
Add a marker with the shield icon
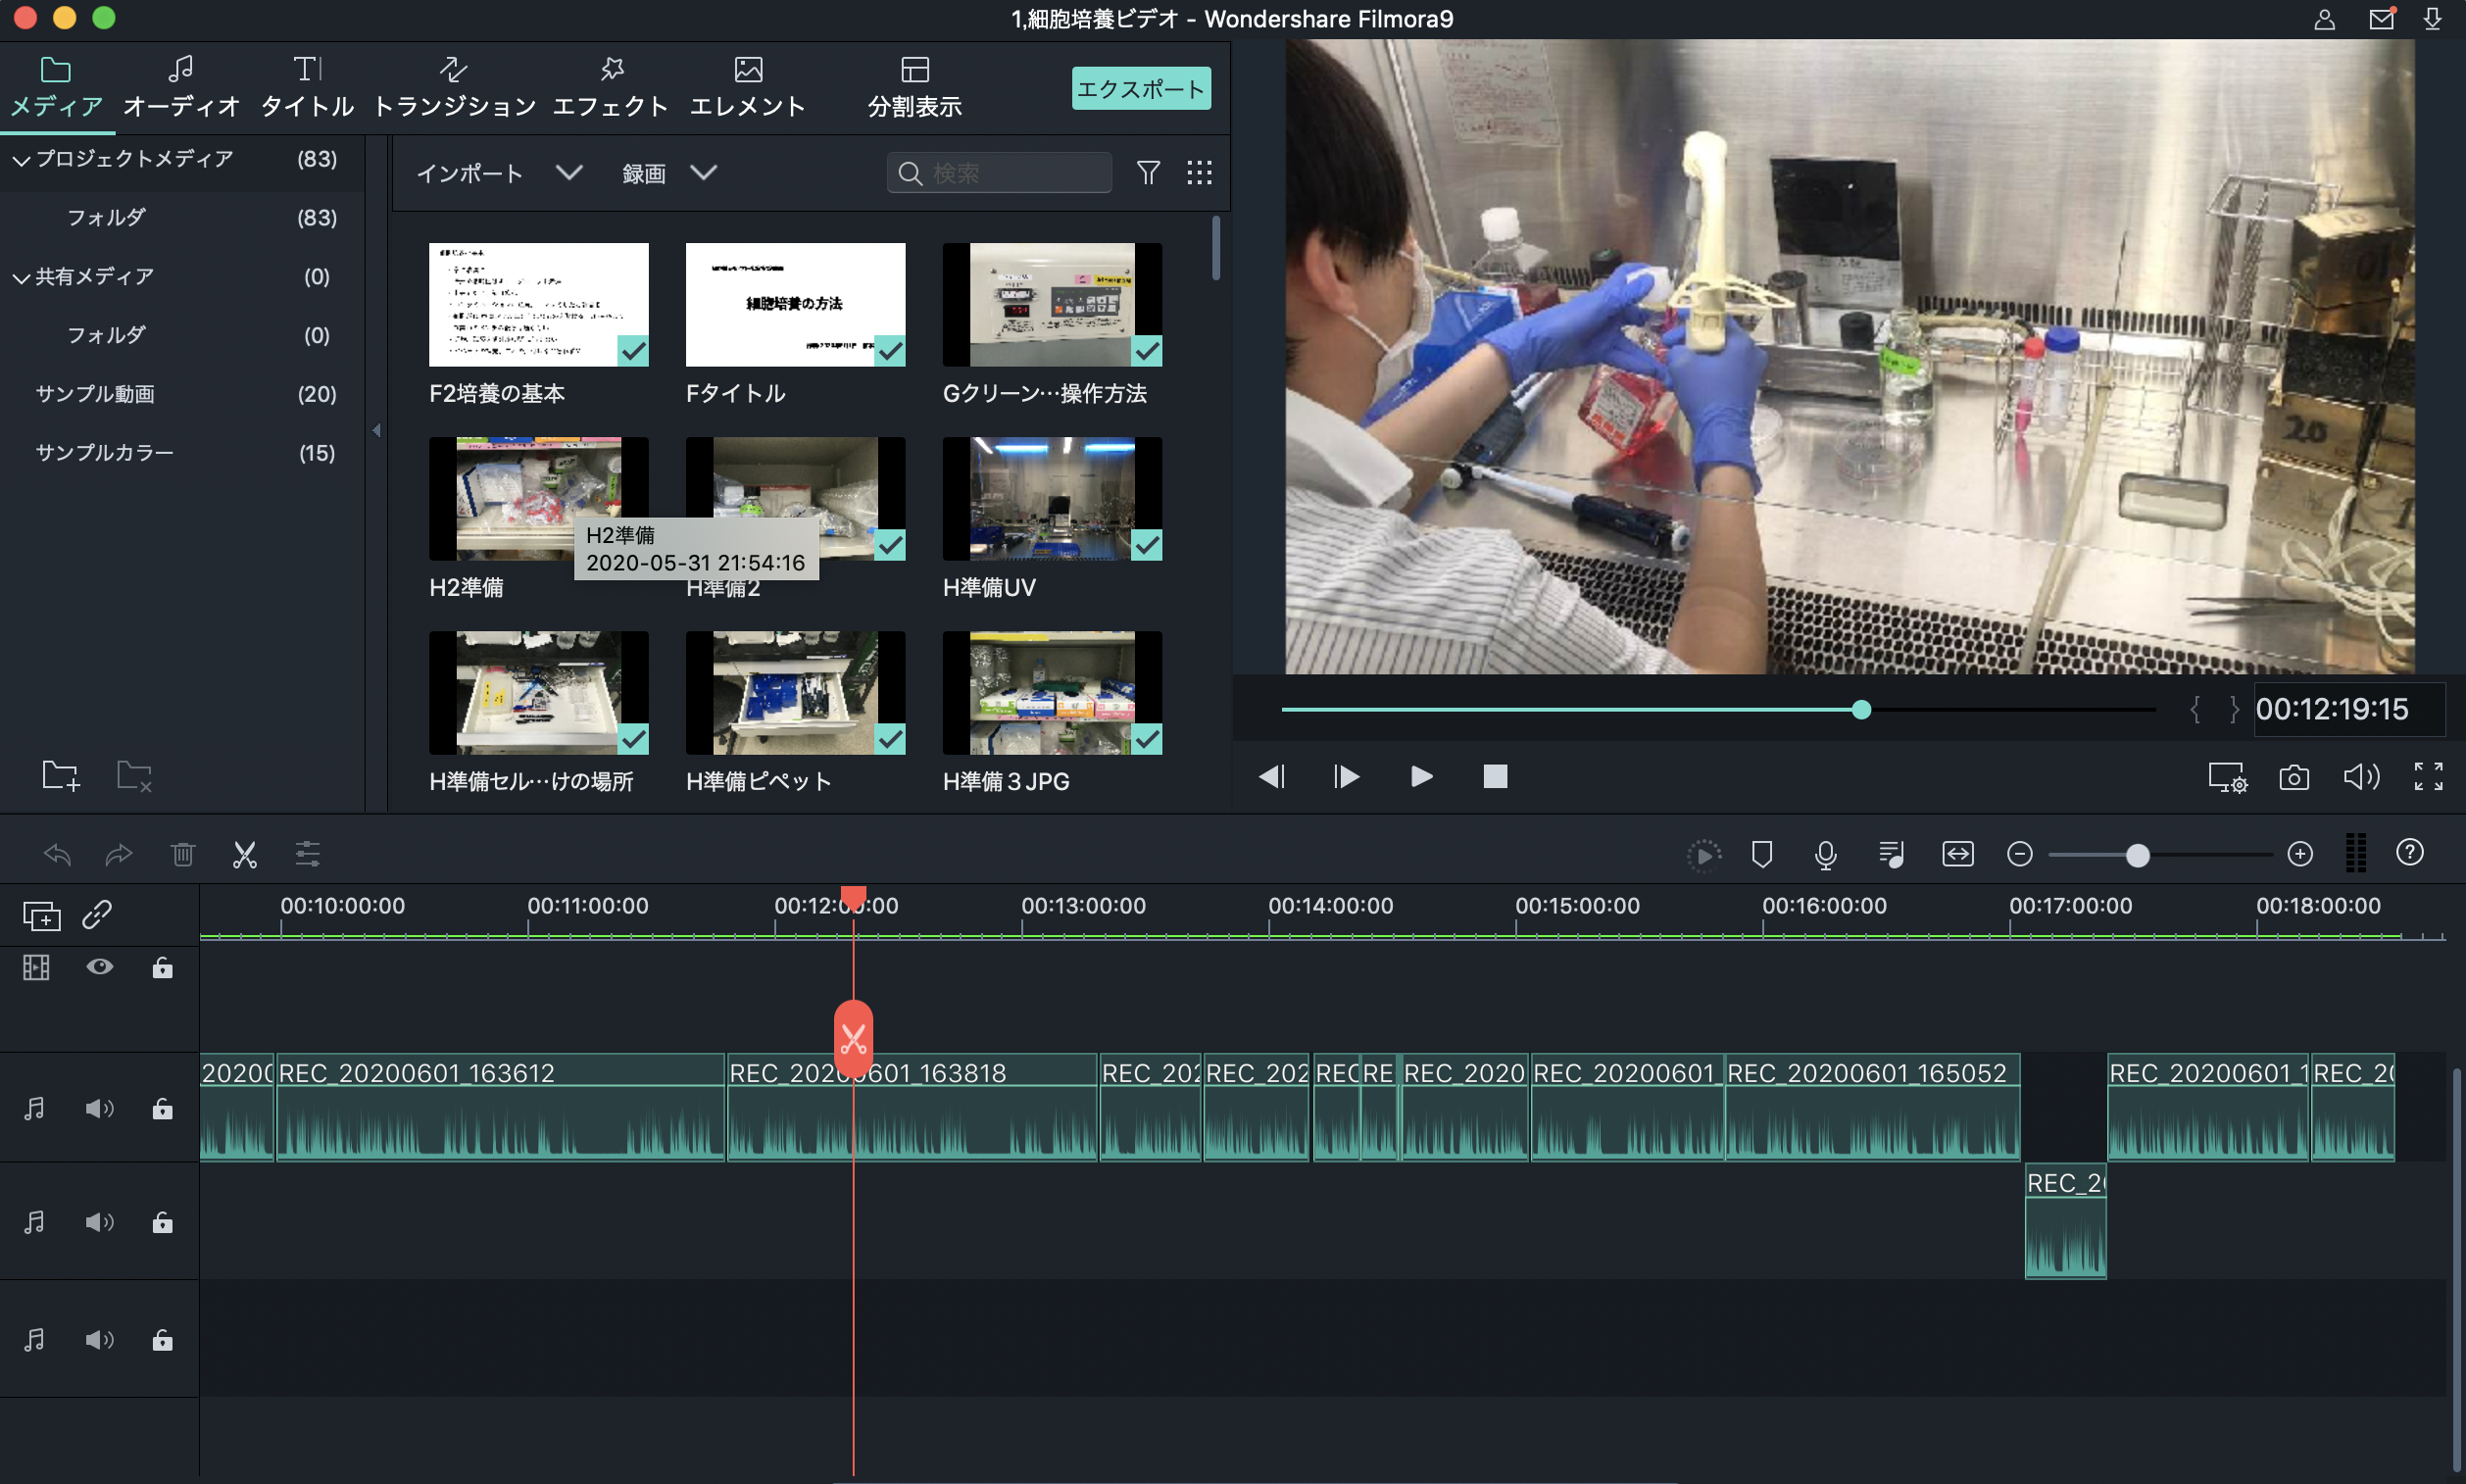(x=1763, y=854)
